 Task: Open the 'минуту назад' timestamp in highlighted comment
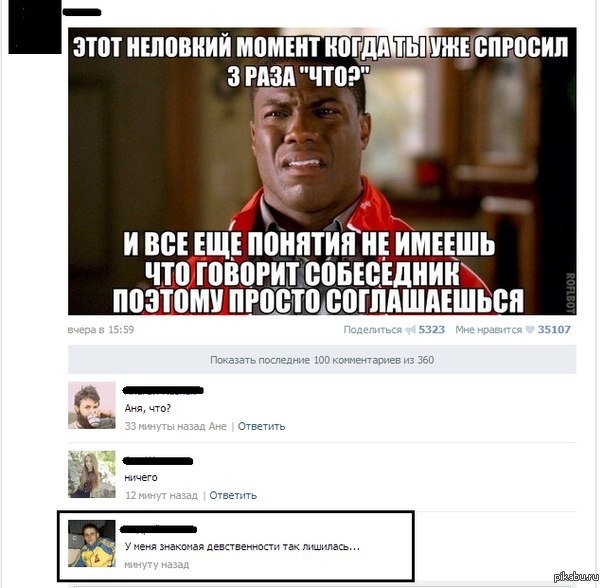[157, 564]
